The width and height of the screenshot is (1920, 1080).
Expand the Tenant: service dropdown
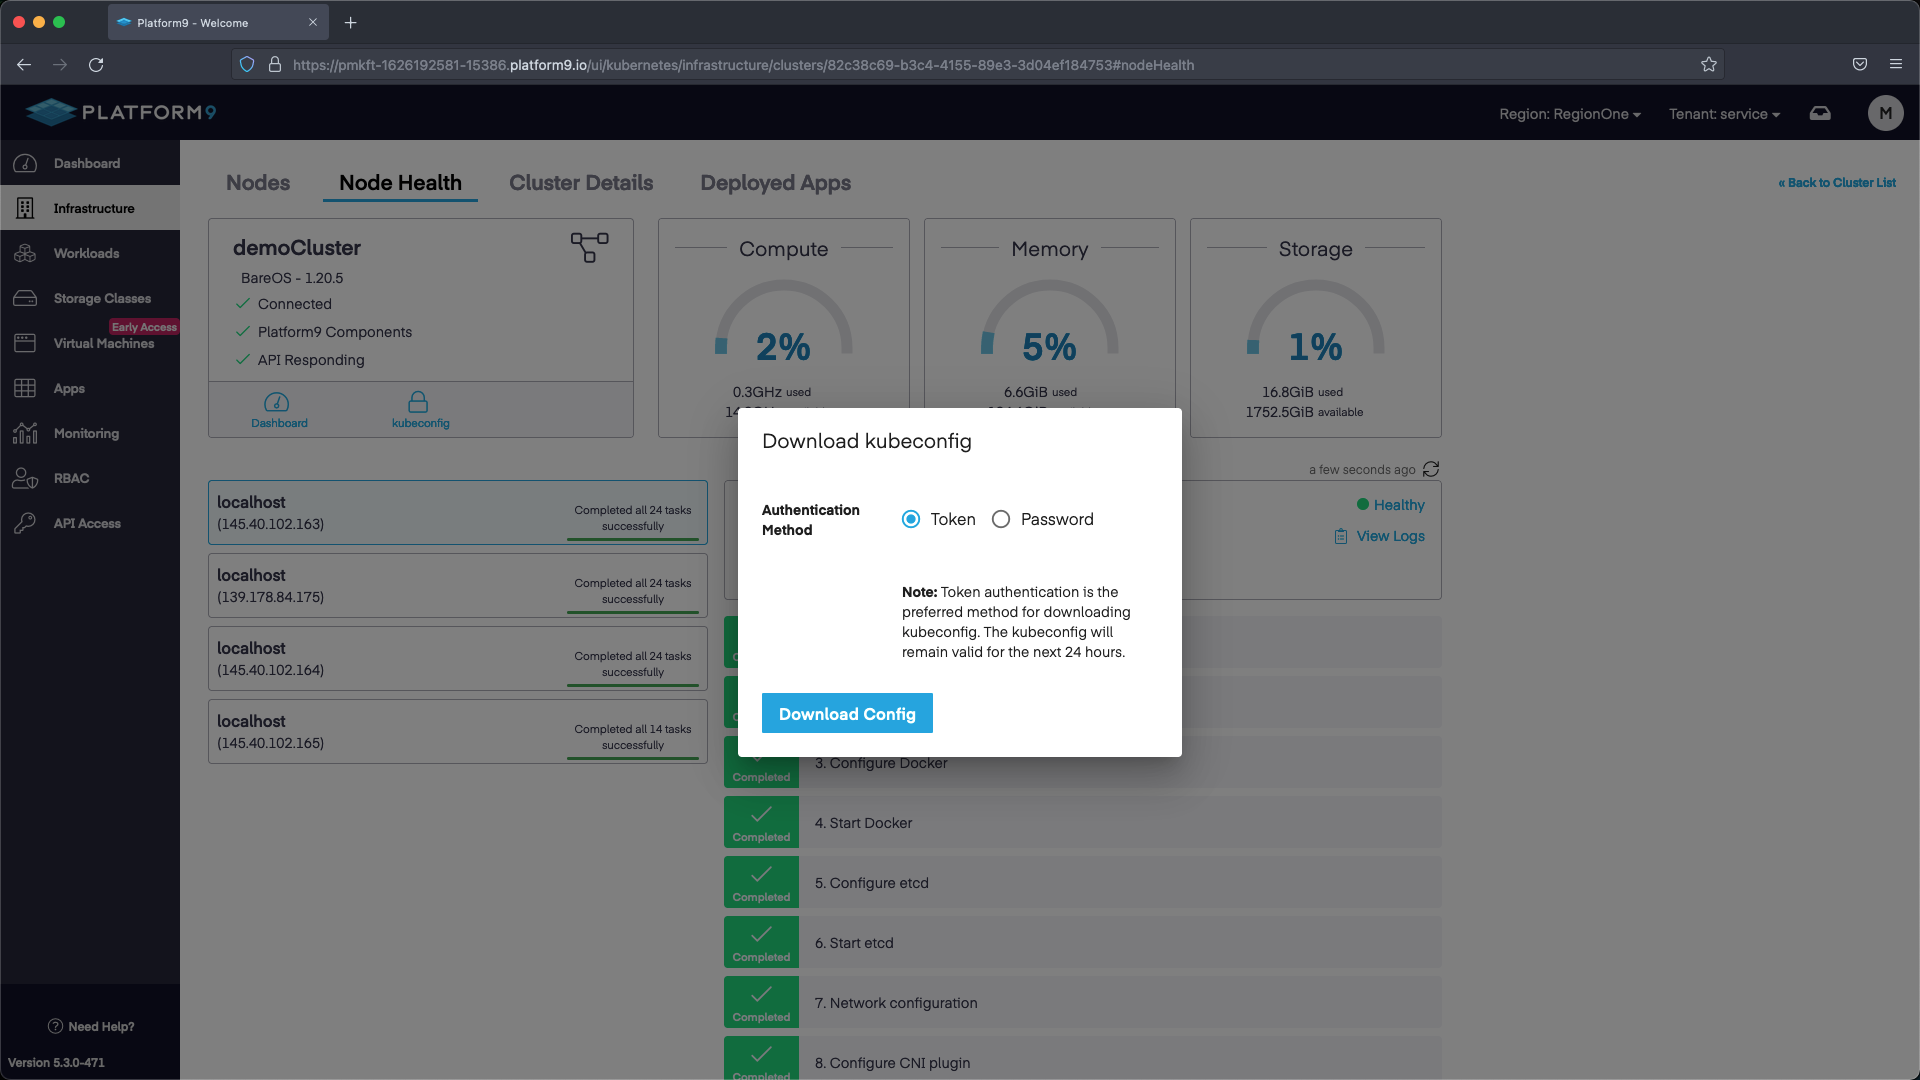coord(1724,114)
